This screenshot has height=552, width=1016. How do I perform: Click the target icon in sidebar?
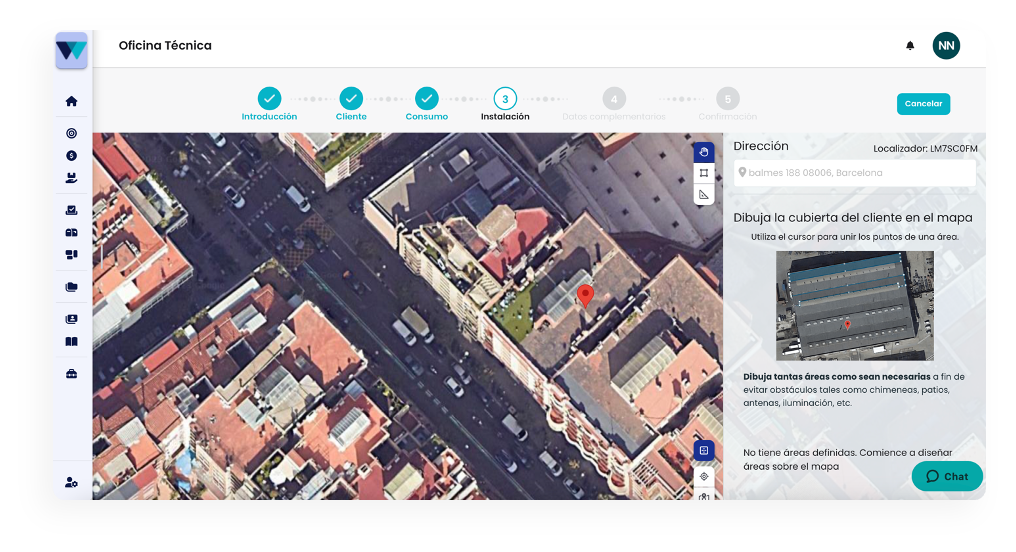[x=71, y=133]
